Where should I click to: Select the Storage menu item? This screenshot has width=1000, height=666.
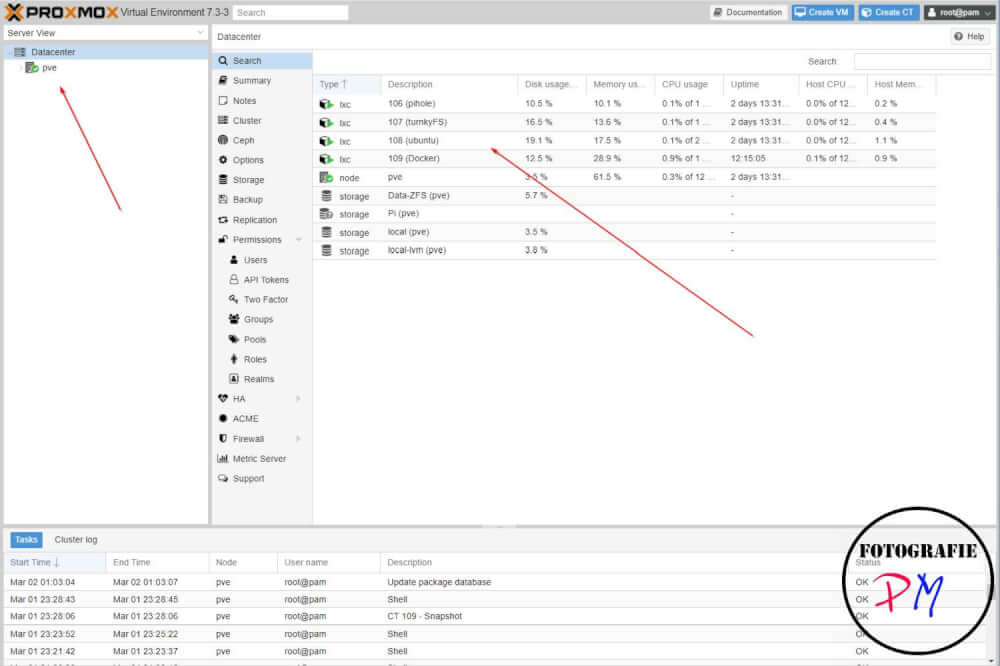(x=262, y=180)
